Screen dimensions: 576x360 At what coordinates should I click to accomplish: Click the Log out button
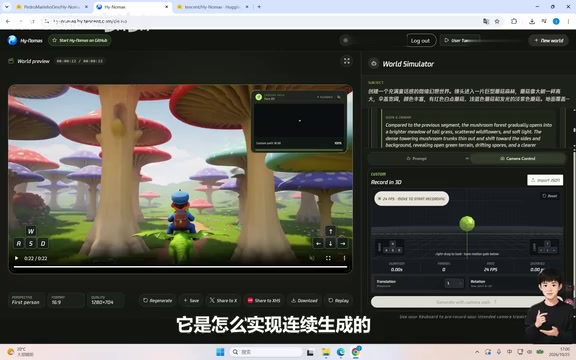[421, 40]
